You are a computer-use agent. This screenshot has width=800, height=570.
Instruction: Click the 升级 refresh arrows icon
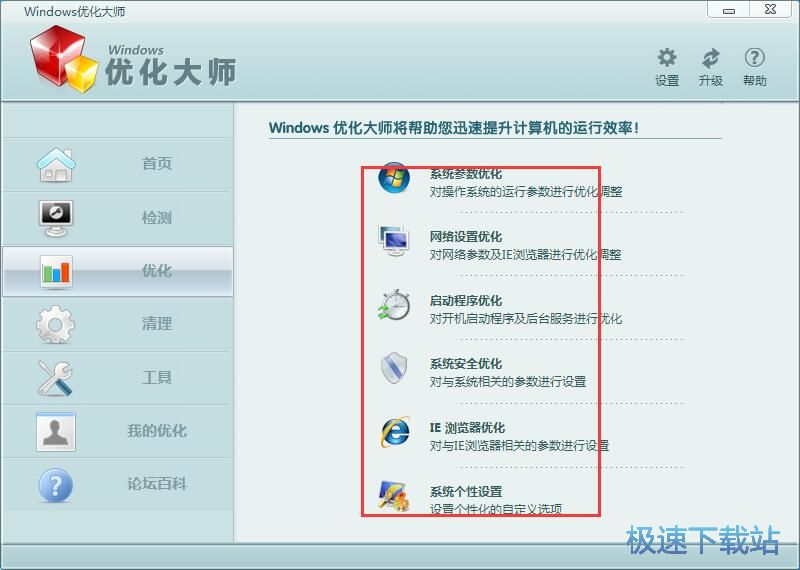tap(710, 58)
